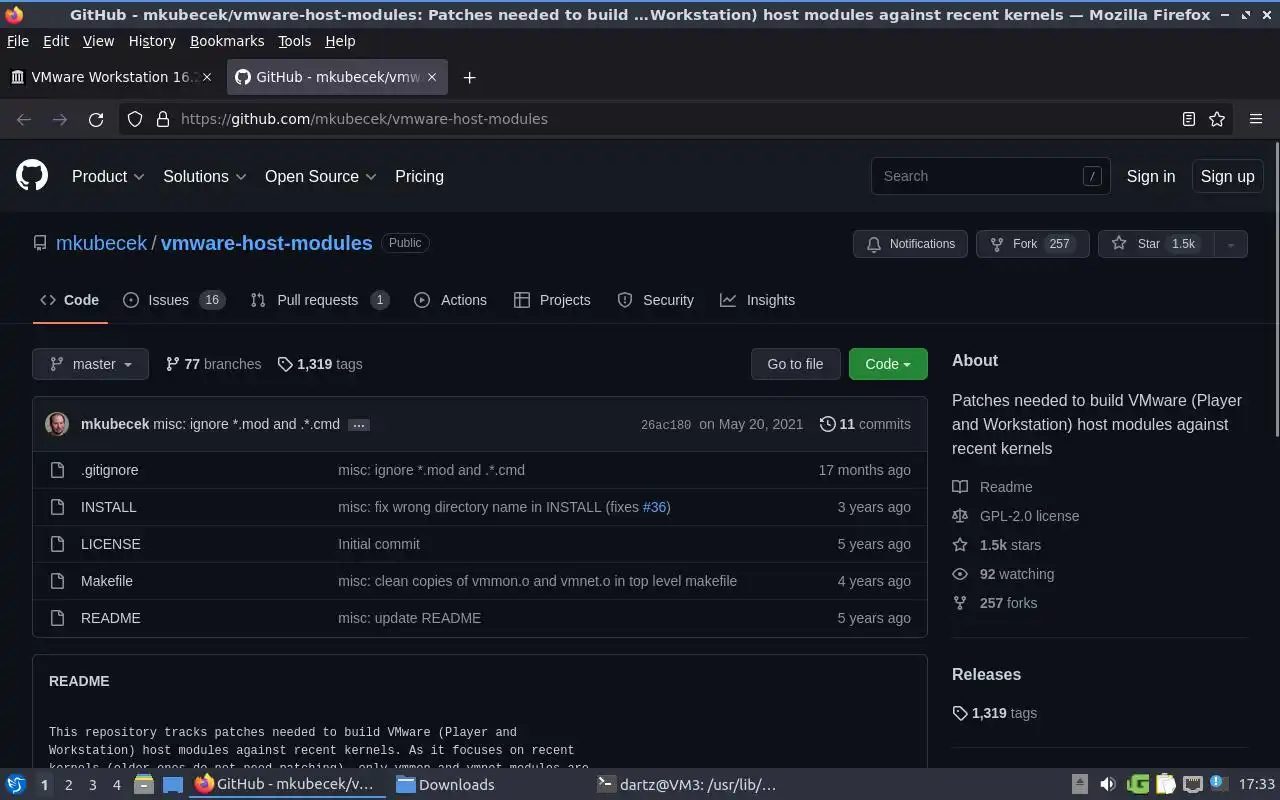Viewport: 1280px width, 800px height.
Task: Open the Bookmarks menu
Action: [227, 41]
